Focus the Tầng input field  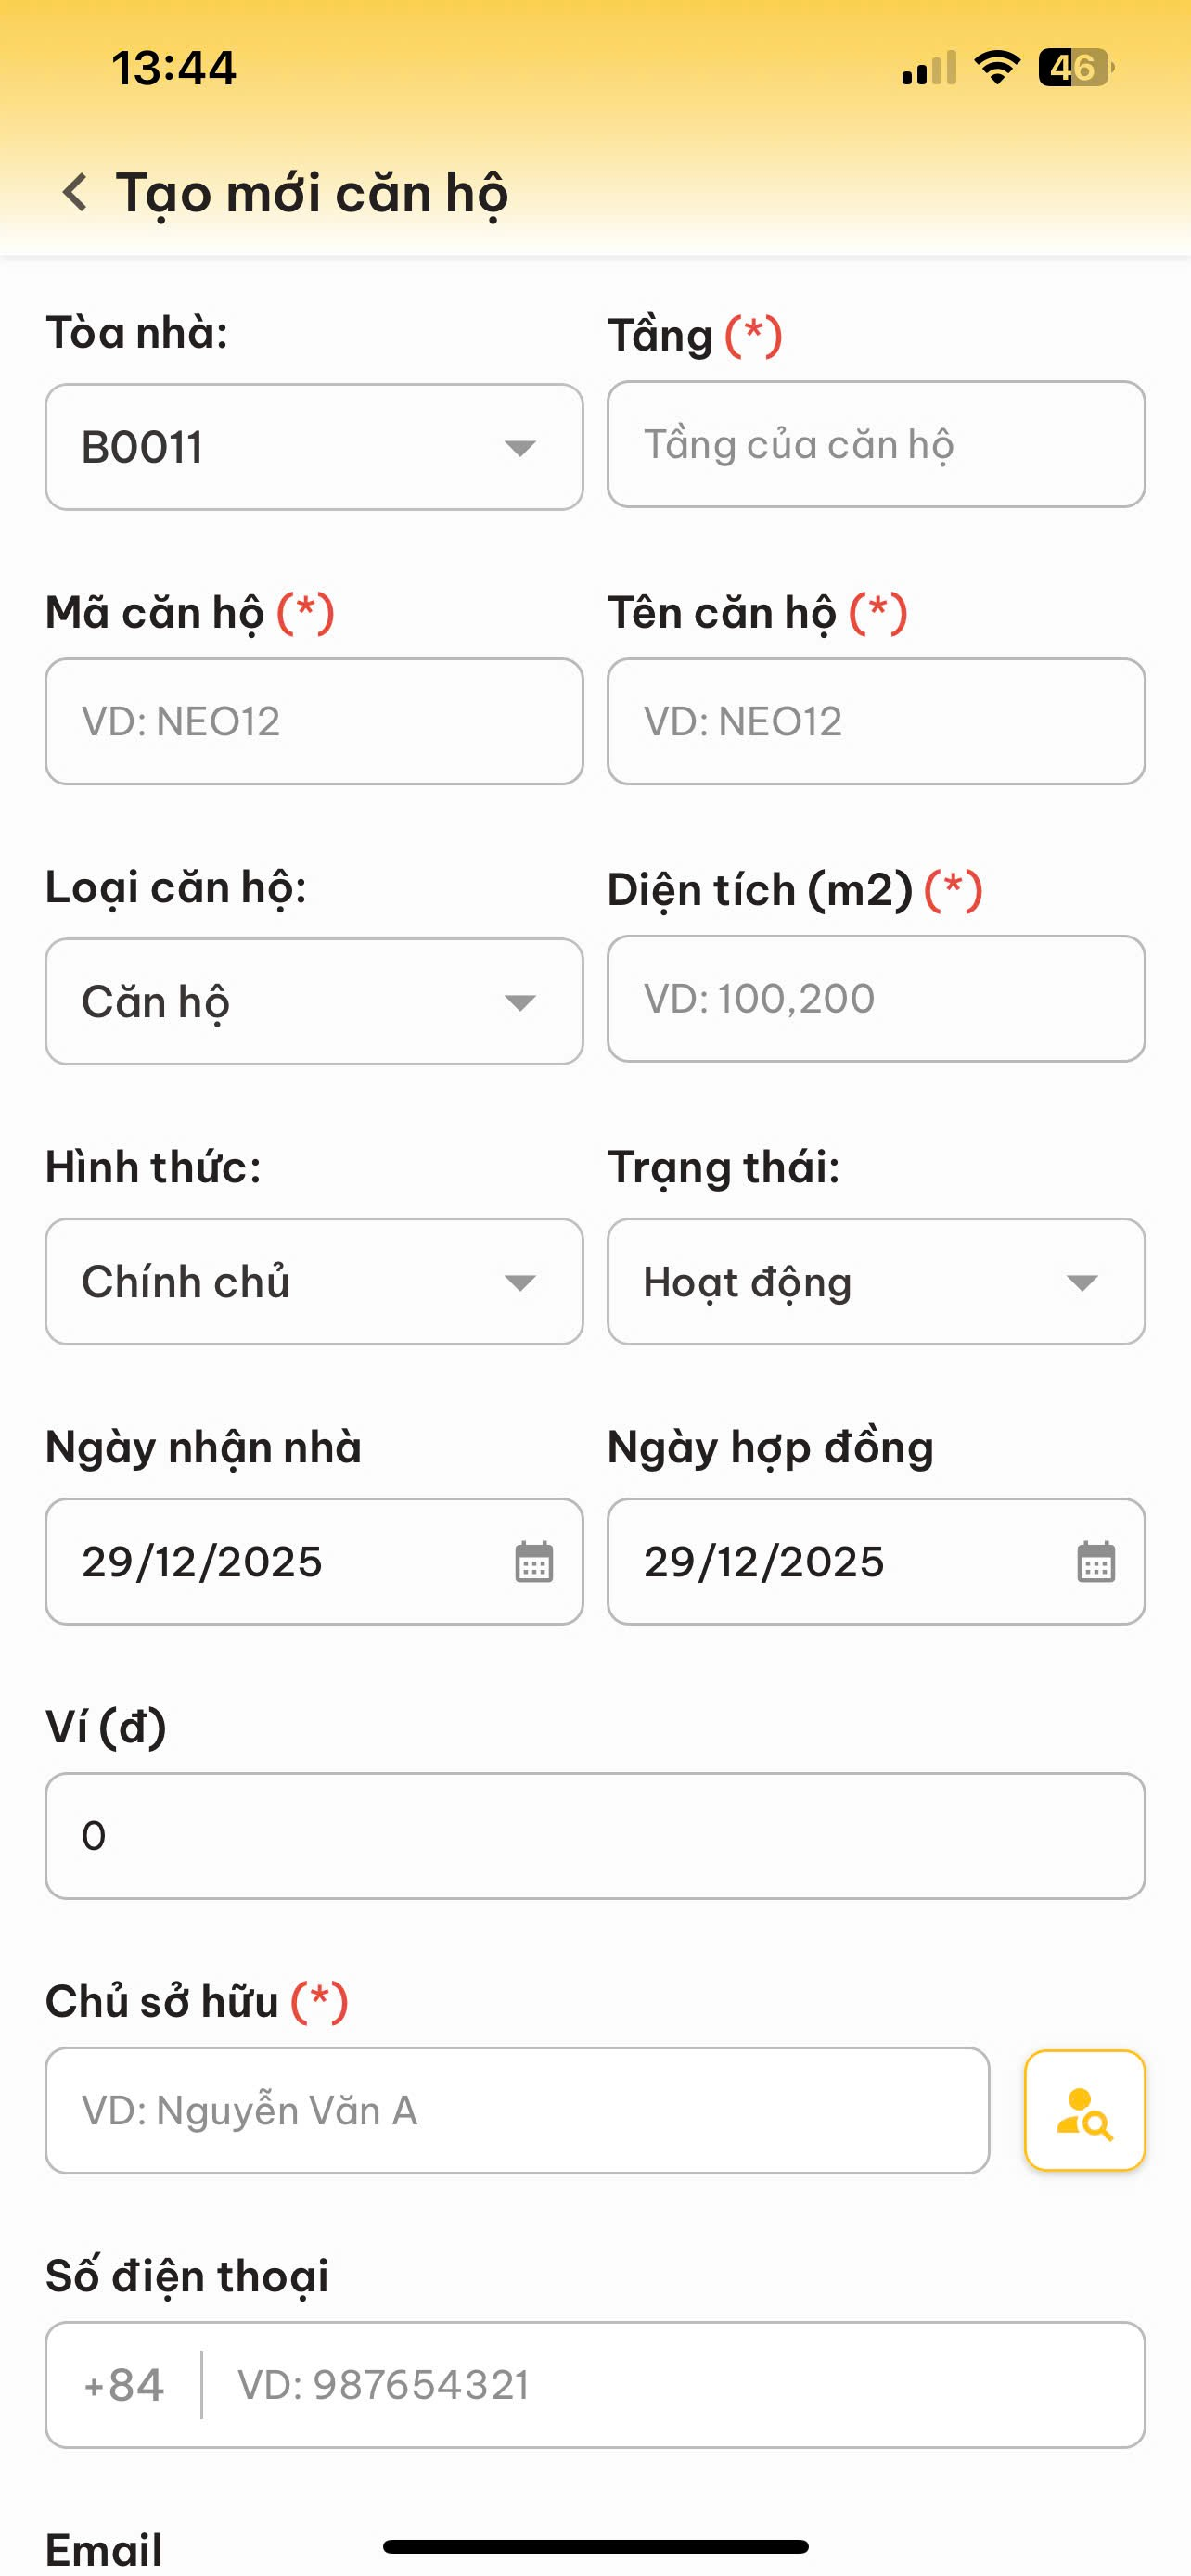[x=876, y=444]
